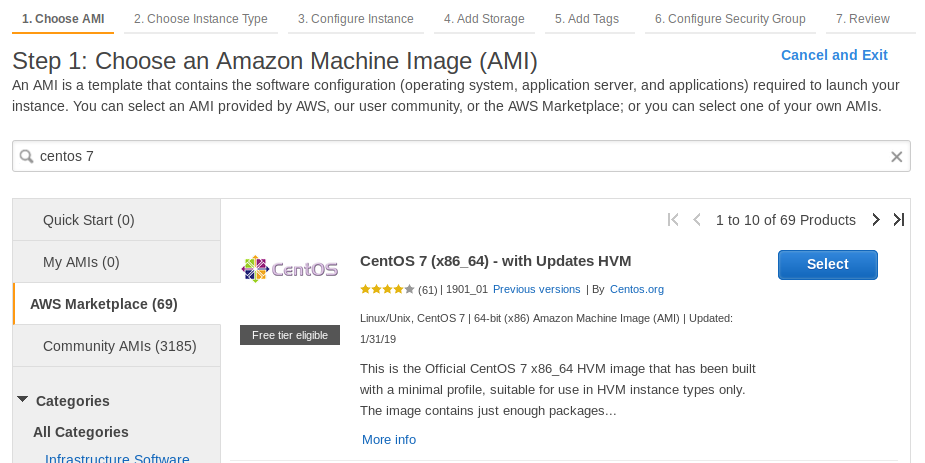
Task: Open More info for CentOS 7
Action: [x=389, y=440]
